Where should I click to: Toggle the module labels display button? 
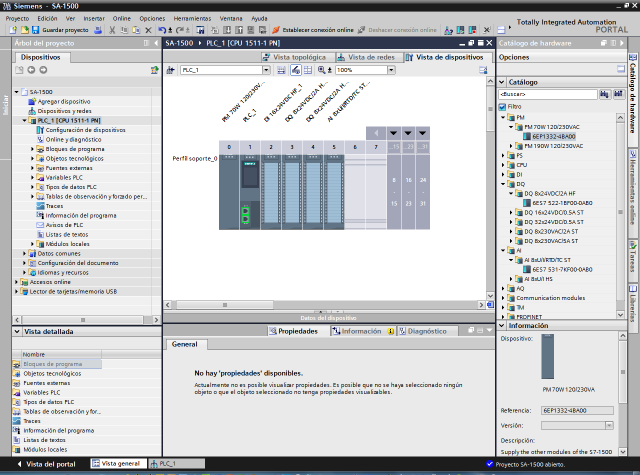[x=296, y=70]
